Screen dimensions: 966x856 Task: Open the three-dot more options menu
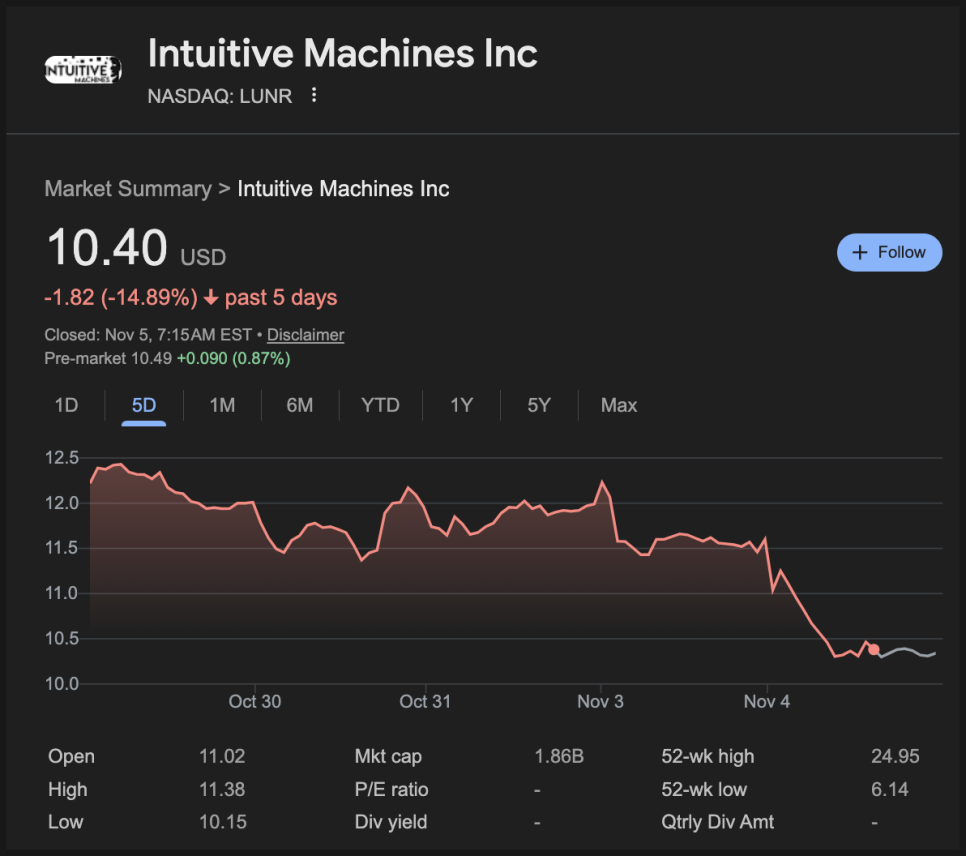(x=314, y=95)
